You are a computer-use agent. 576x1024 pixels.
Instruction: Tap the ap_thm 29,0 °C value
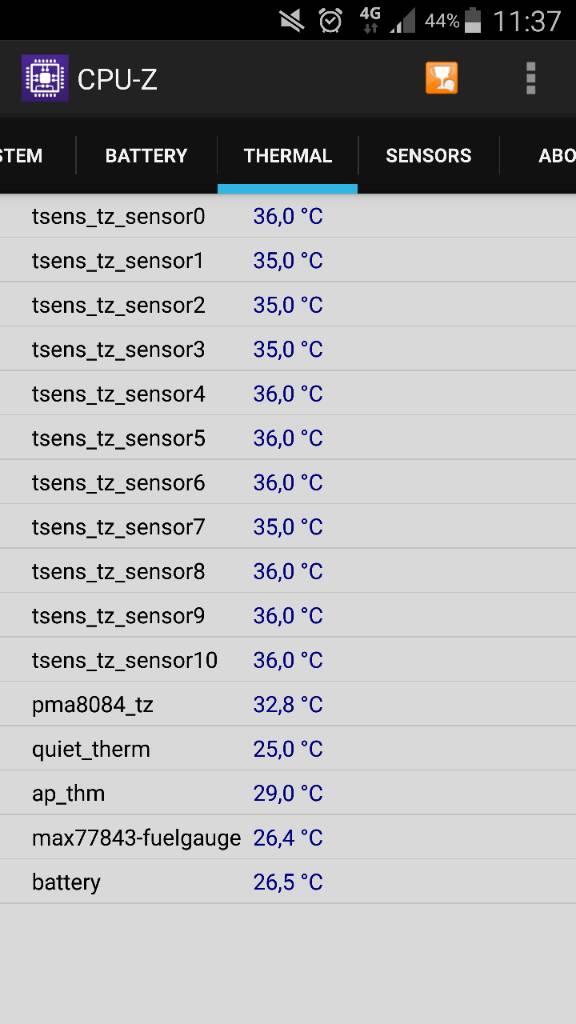(288, 793)
